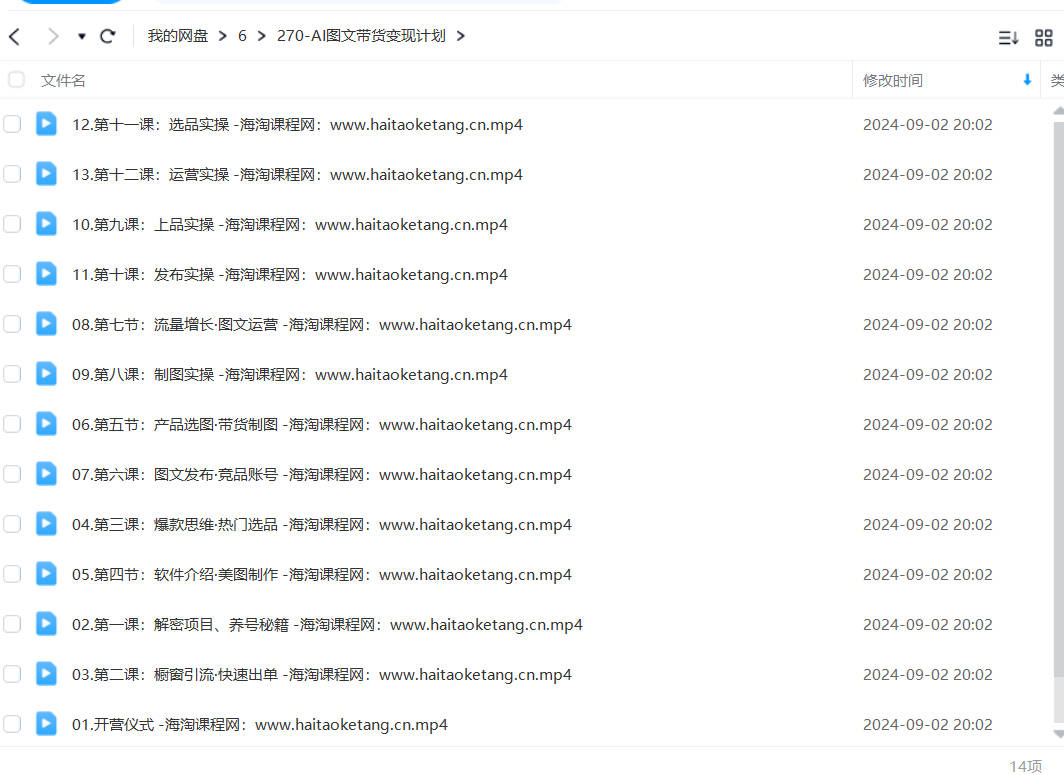Toggle the blue sort direction arrow
1064x775 pixels.
pos(1027,80)
